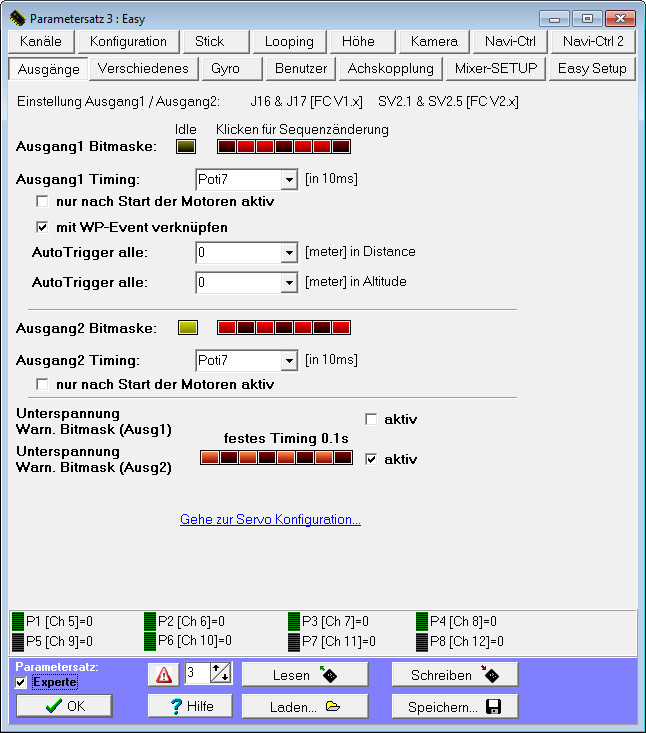Click the Parametersatz number spinner arrows
This screenshot has width=646, height=733.
221,675
